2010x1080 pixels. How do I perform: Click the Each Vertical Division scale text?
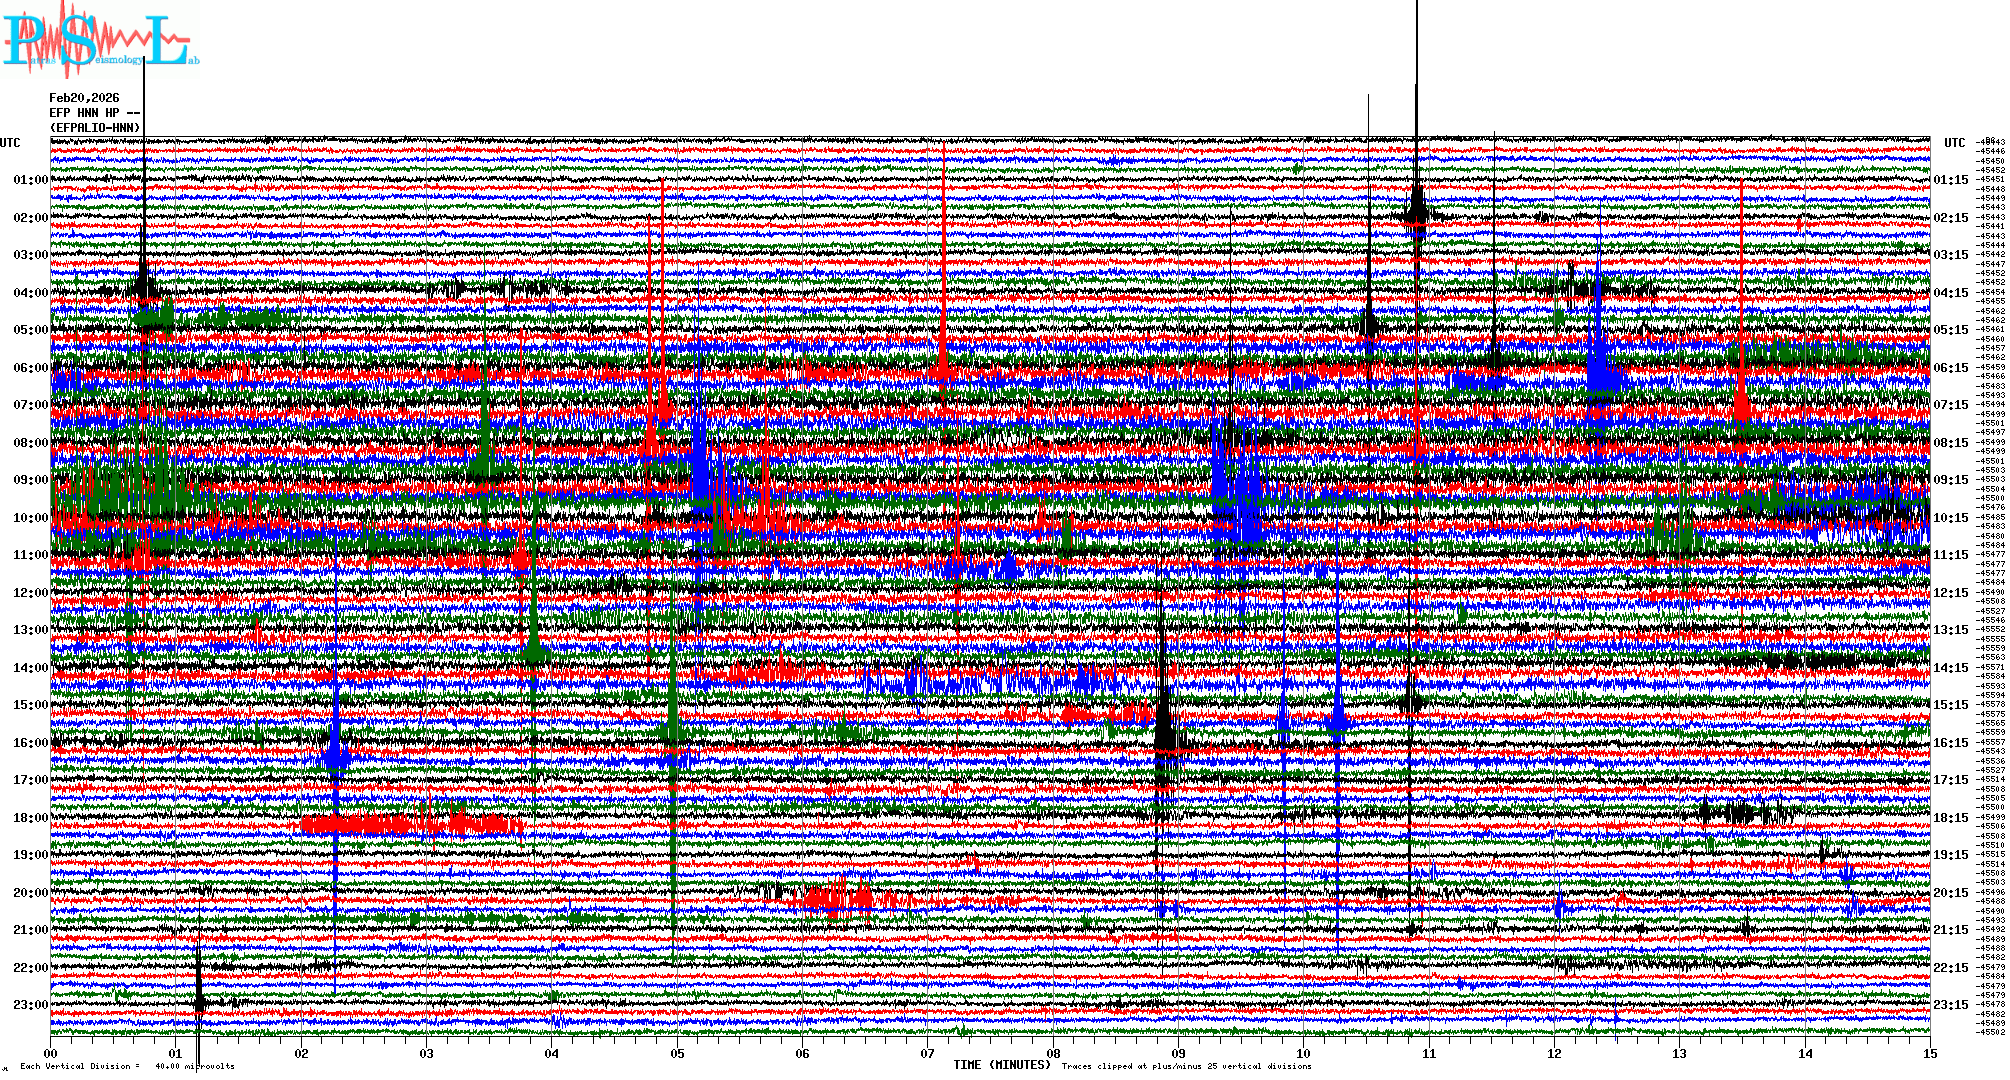(x=127, y=1066)
